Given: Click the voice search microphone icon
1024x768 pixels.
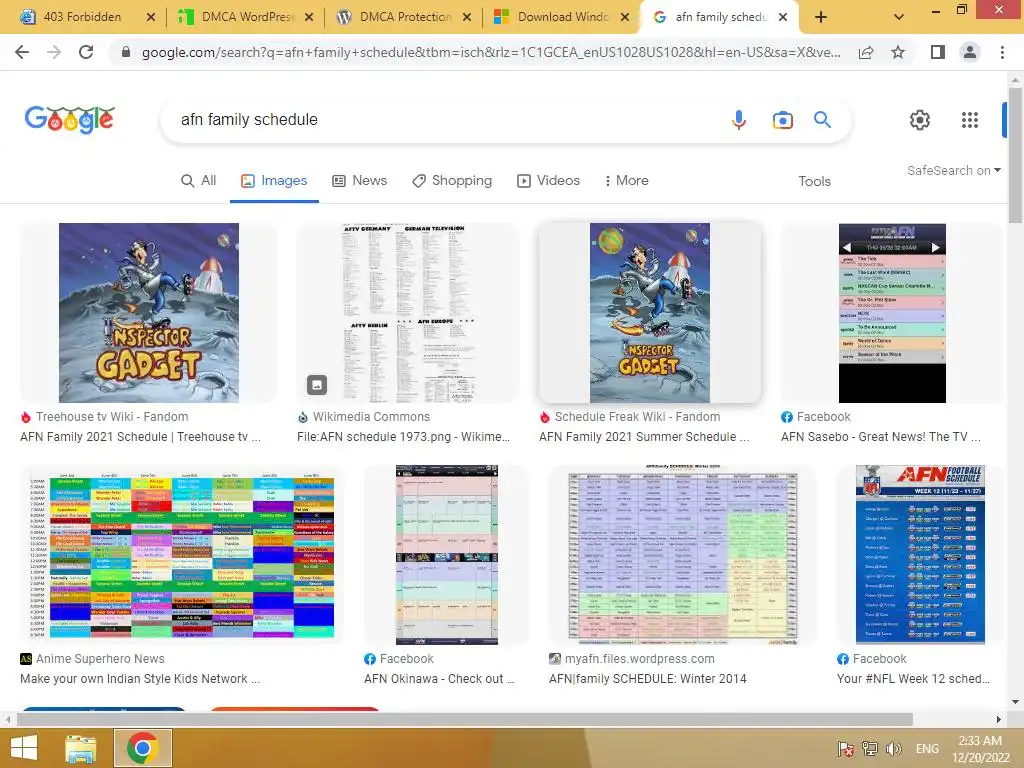Looking at the screenshot, I should [x=739, y=120].
